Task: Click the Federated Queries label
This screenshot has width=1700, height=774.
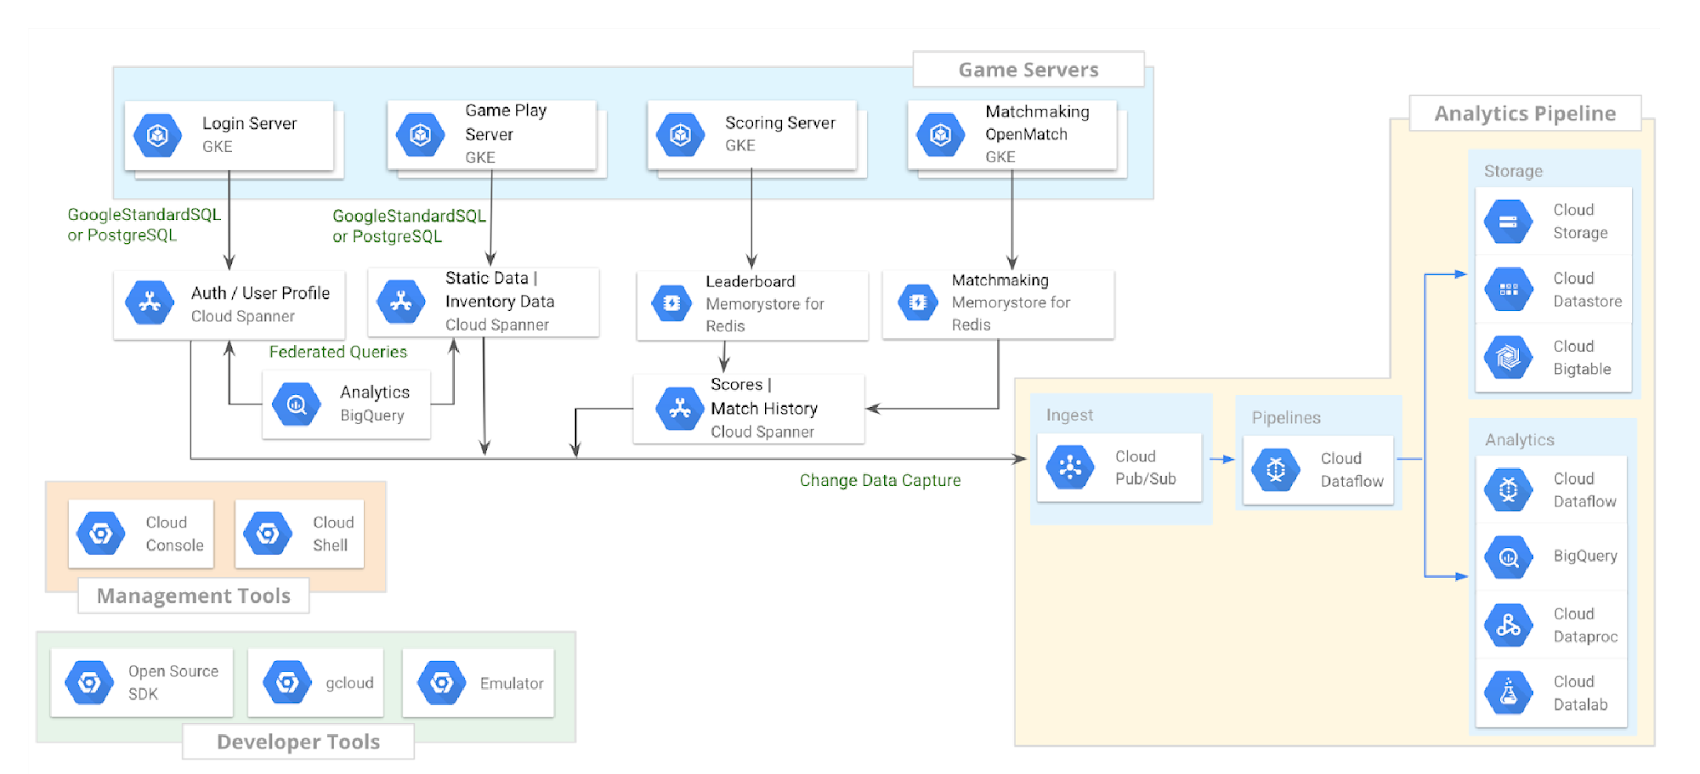Action: 338,352
